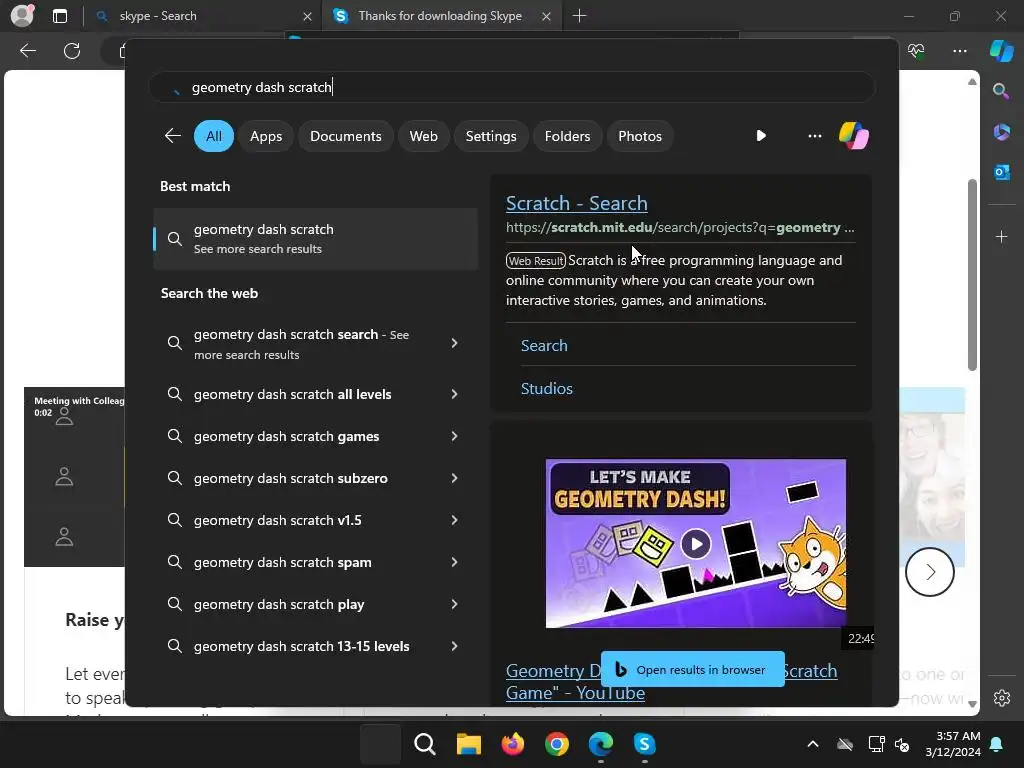Viewport: 1024px width, 768px height.
Task: Open the Edge profile avatar
Action: (x=22, y=16)
